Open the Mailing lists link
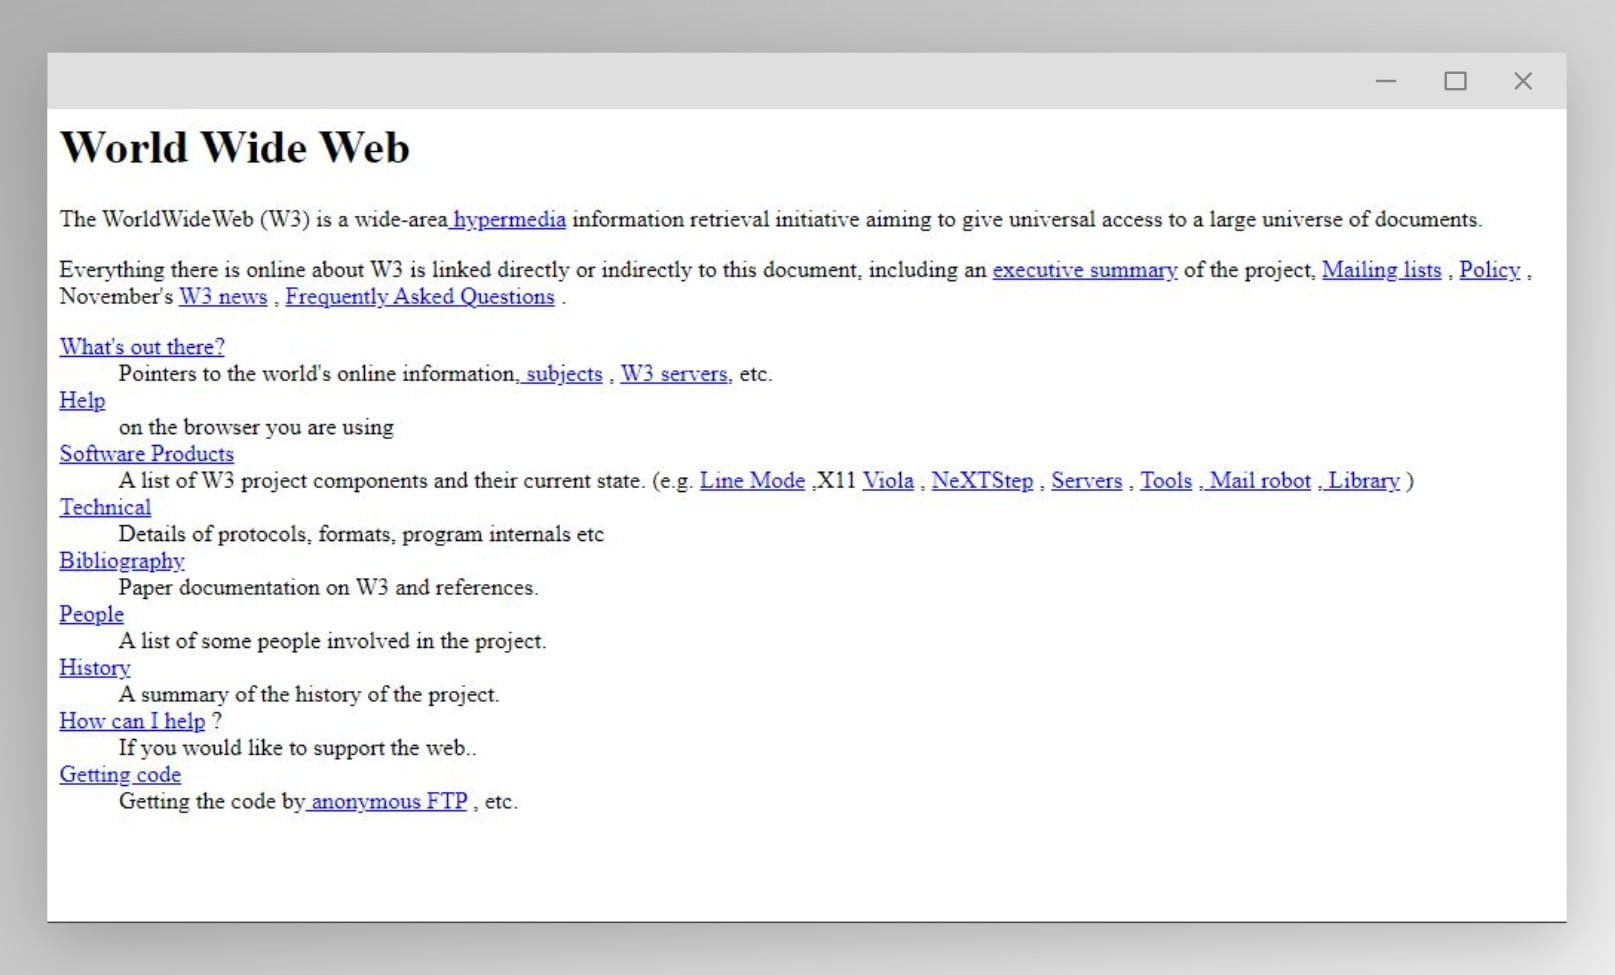The image size is (1615, 975). [x=1381, y=270]
